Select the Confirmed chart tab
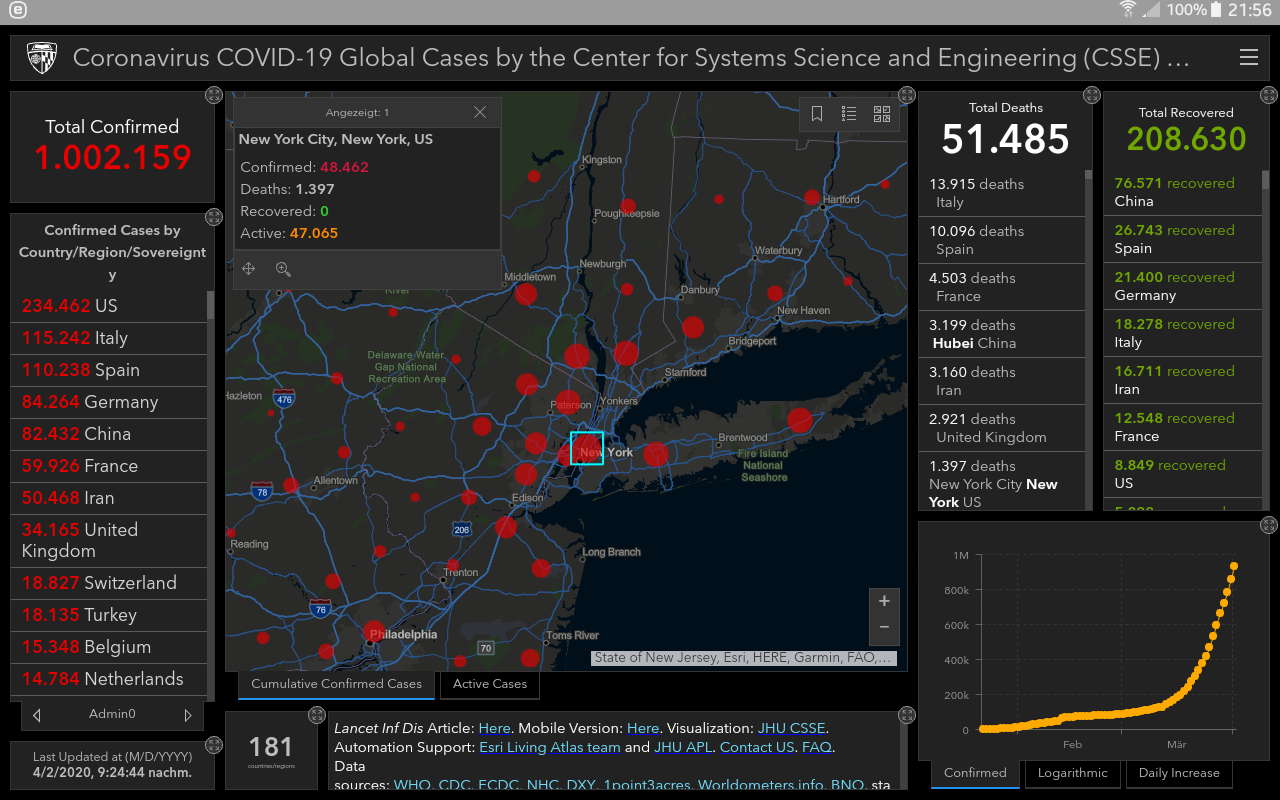The height and width of the screenshot is (800, 1280). 975,773
